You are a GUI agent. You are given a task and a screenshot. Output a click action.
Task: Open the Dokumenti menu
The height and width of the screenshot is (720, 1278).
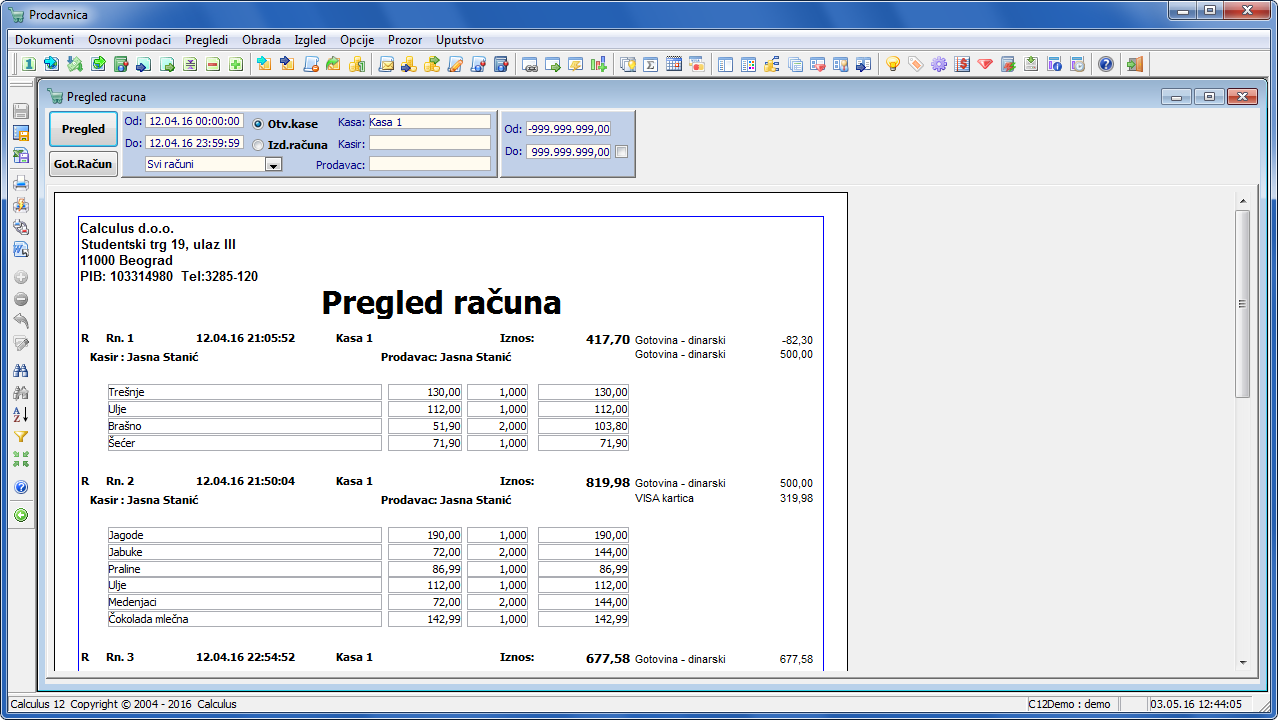point(44,40)
